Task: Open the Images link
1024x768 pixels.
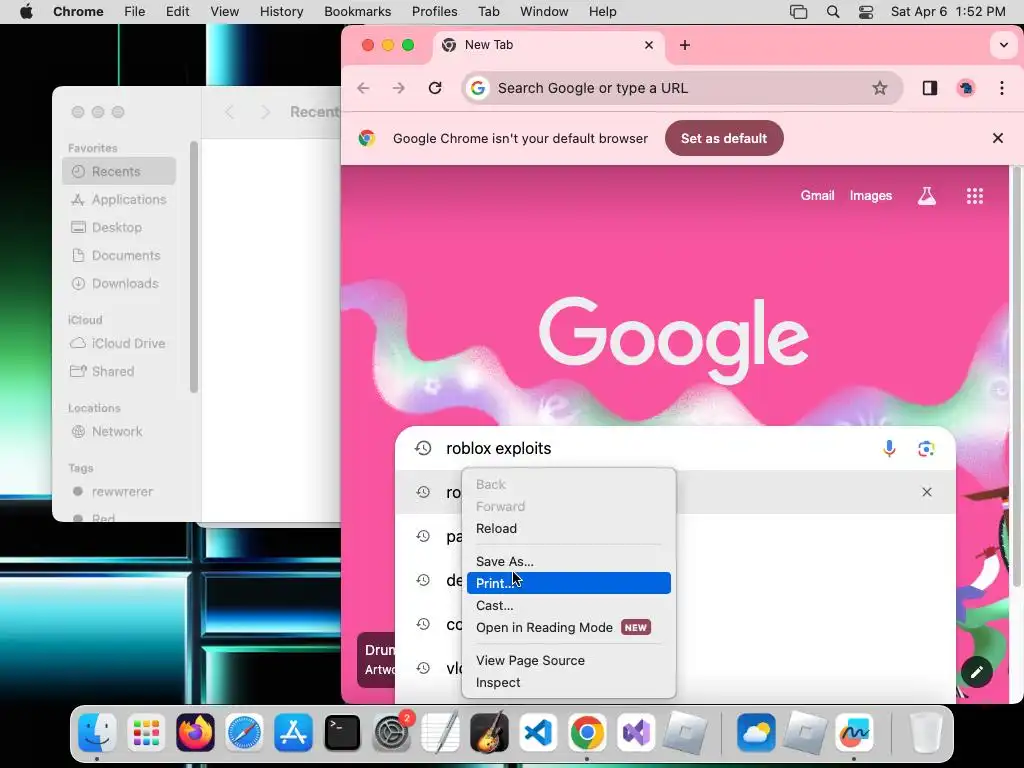Action: pyautogui.click(x=871, y=195)
